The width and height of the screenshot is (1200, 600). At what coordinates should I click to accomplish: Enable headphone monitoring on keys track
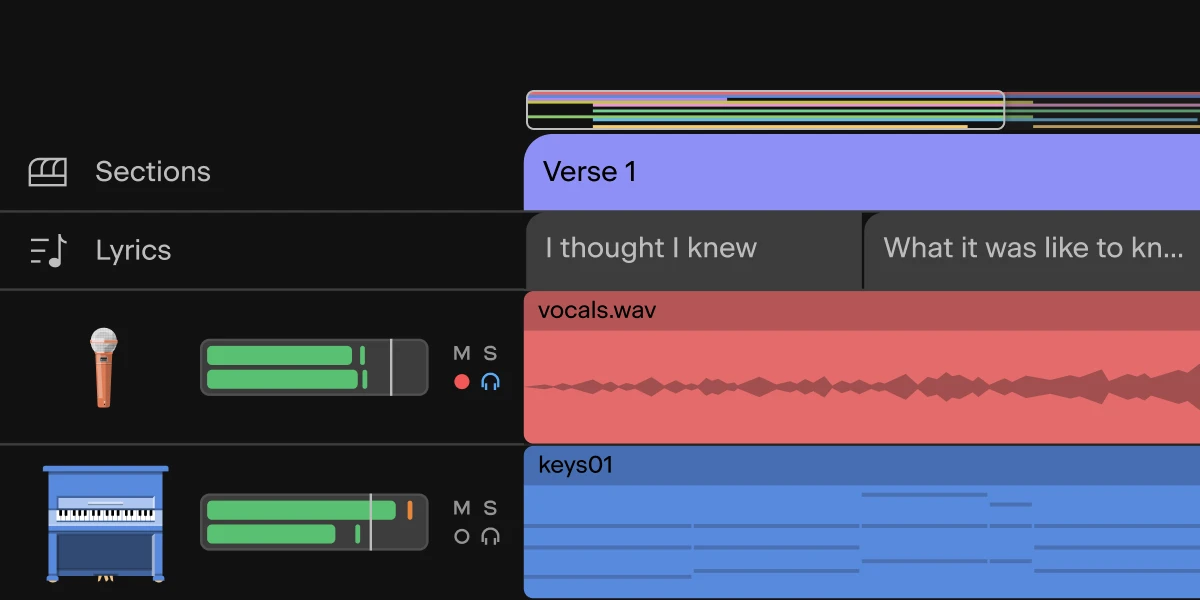[x=490, y=536]
